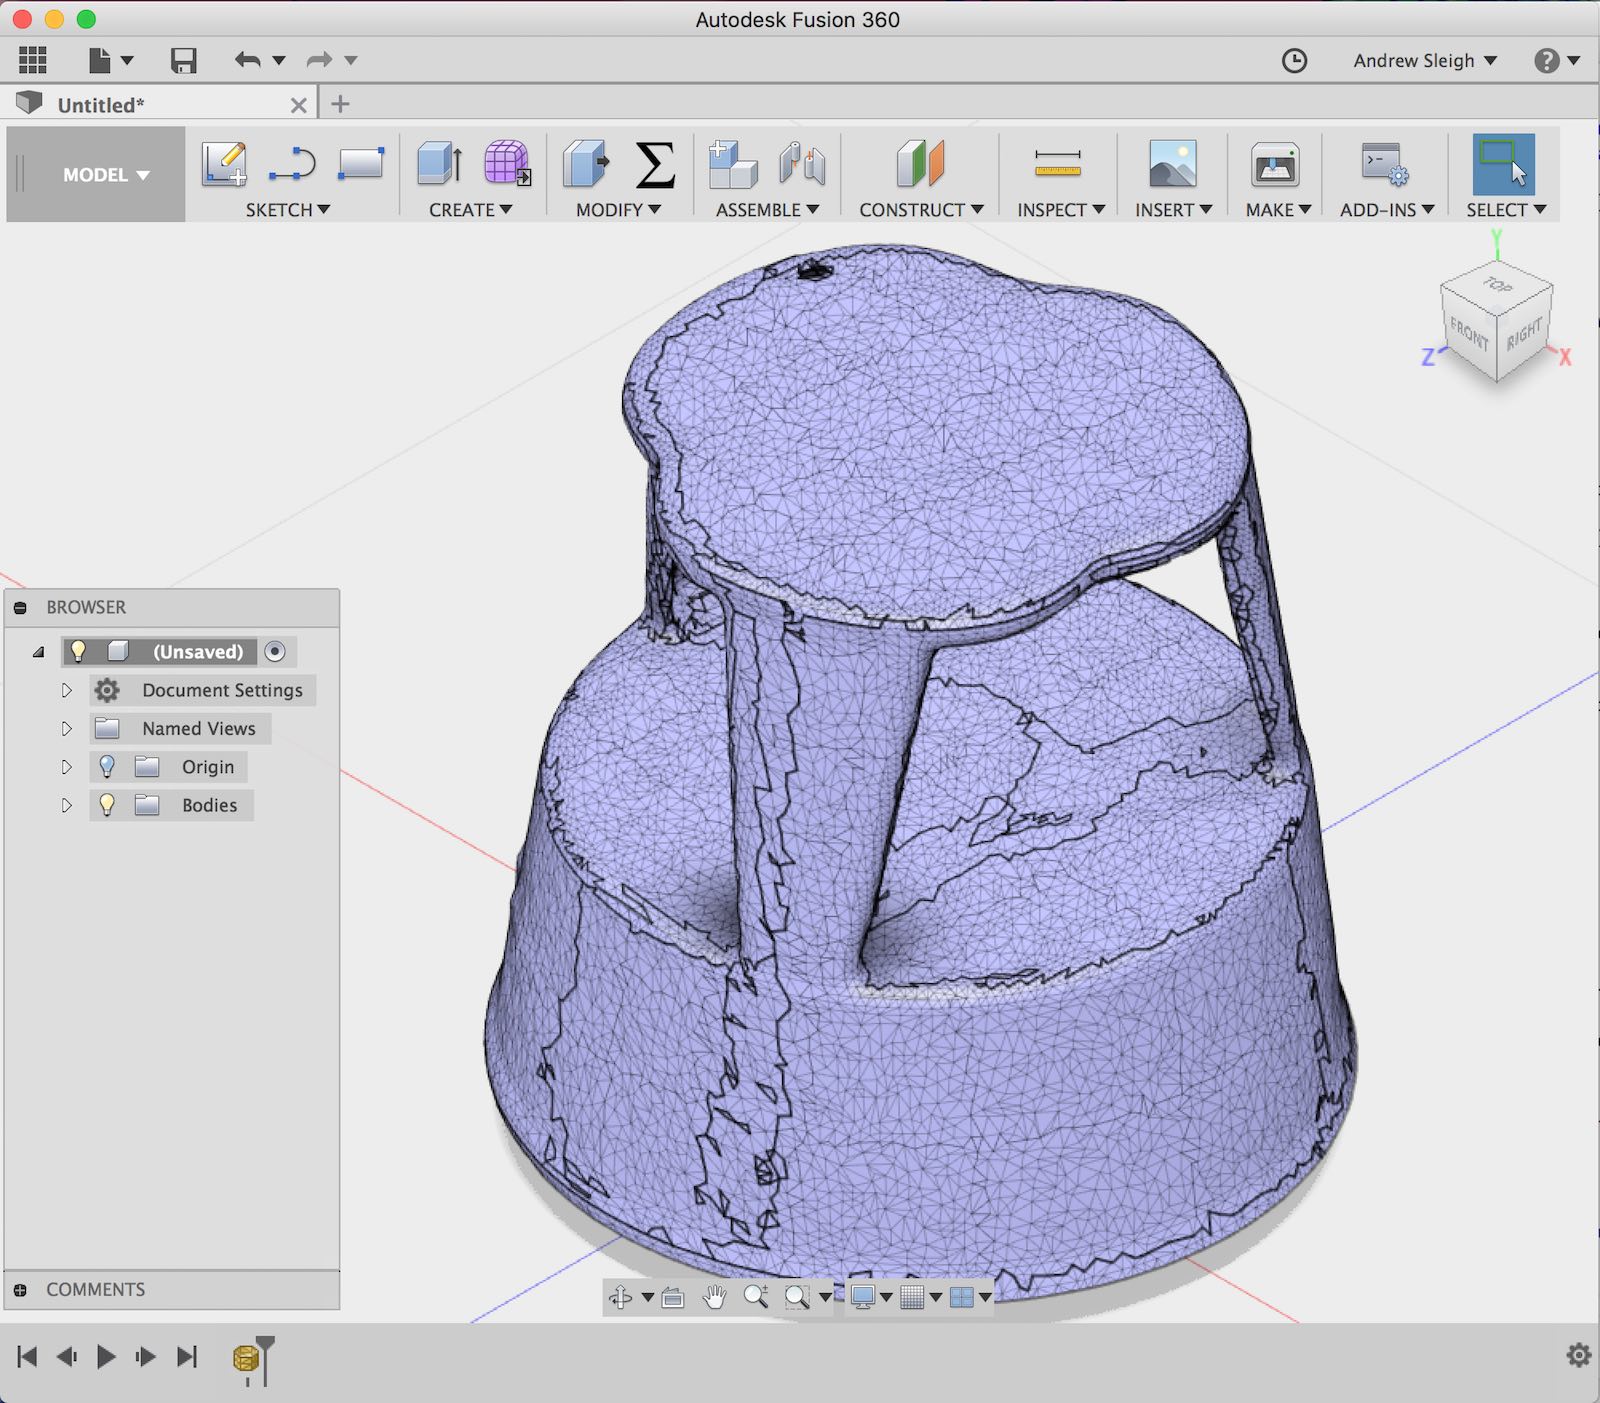Select the Offset Plane construct tool

[x=921, y=163]
